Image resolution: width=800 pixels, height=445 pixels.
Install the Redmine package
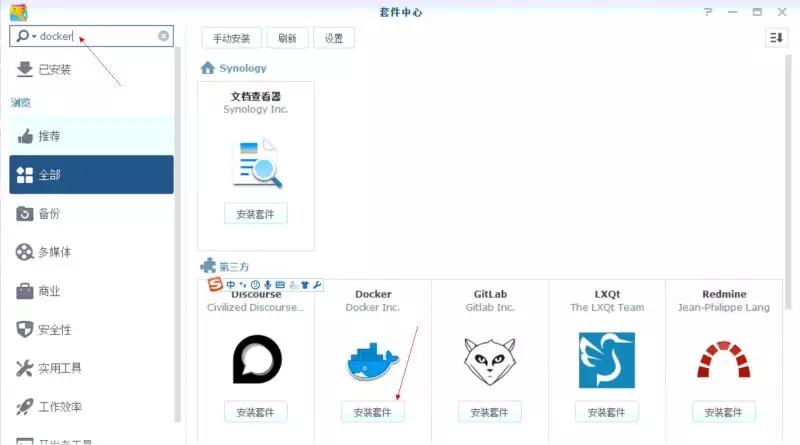(723, 412)
